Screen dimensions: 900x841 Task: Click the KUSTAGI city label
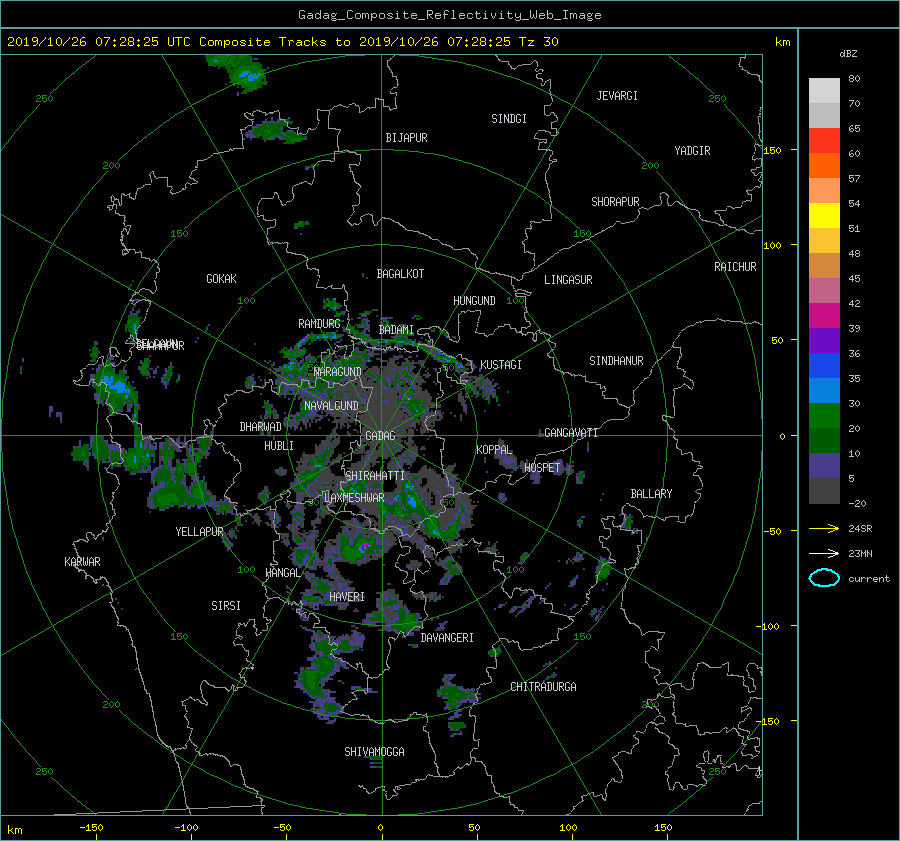click(x=501, y=365)
